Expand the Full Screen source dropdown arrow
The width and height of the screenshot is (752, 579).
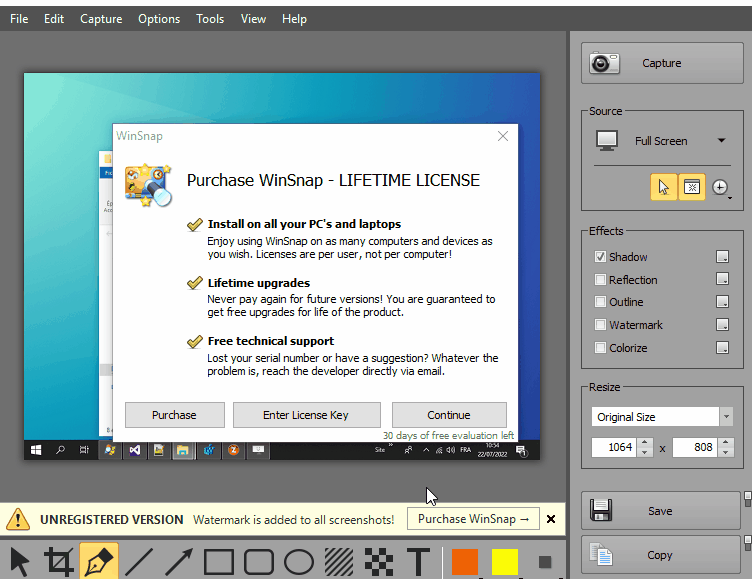[x=721, y=141]
